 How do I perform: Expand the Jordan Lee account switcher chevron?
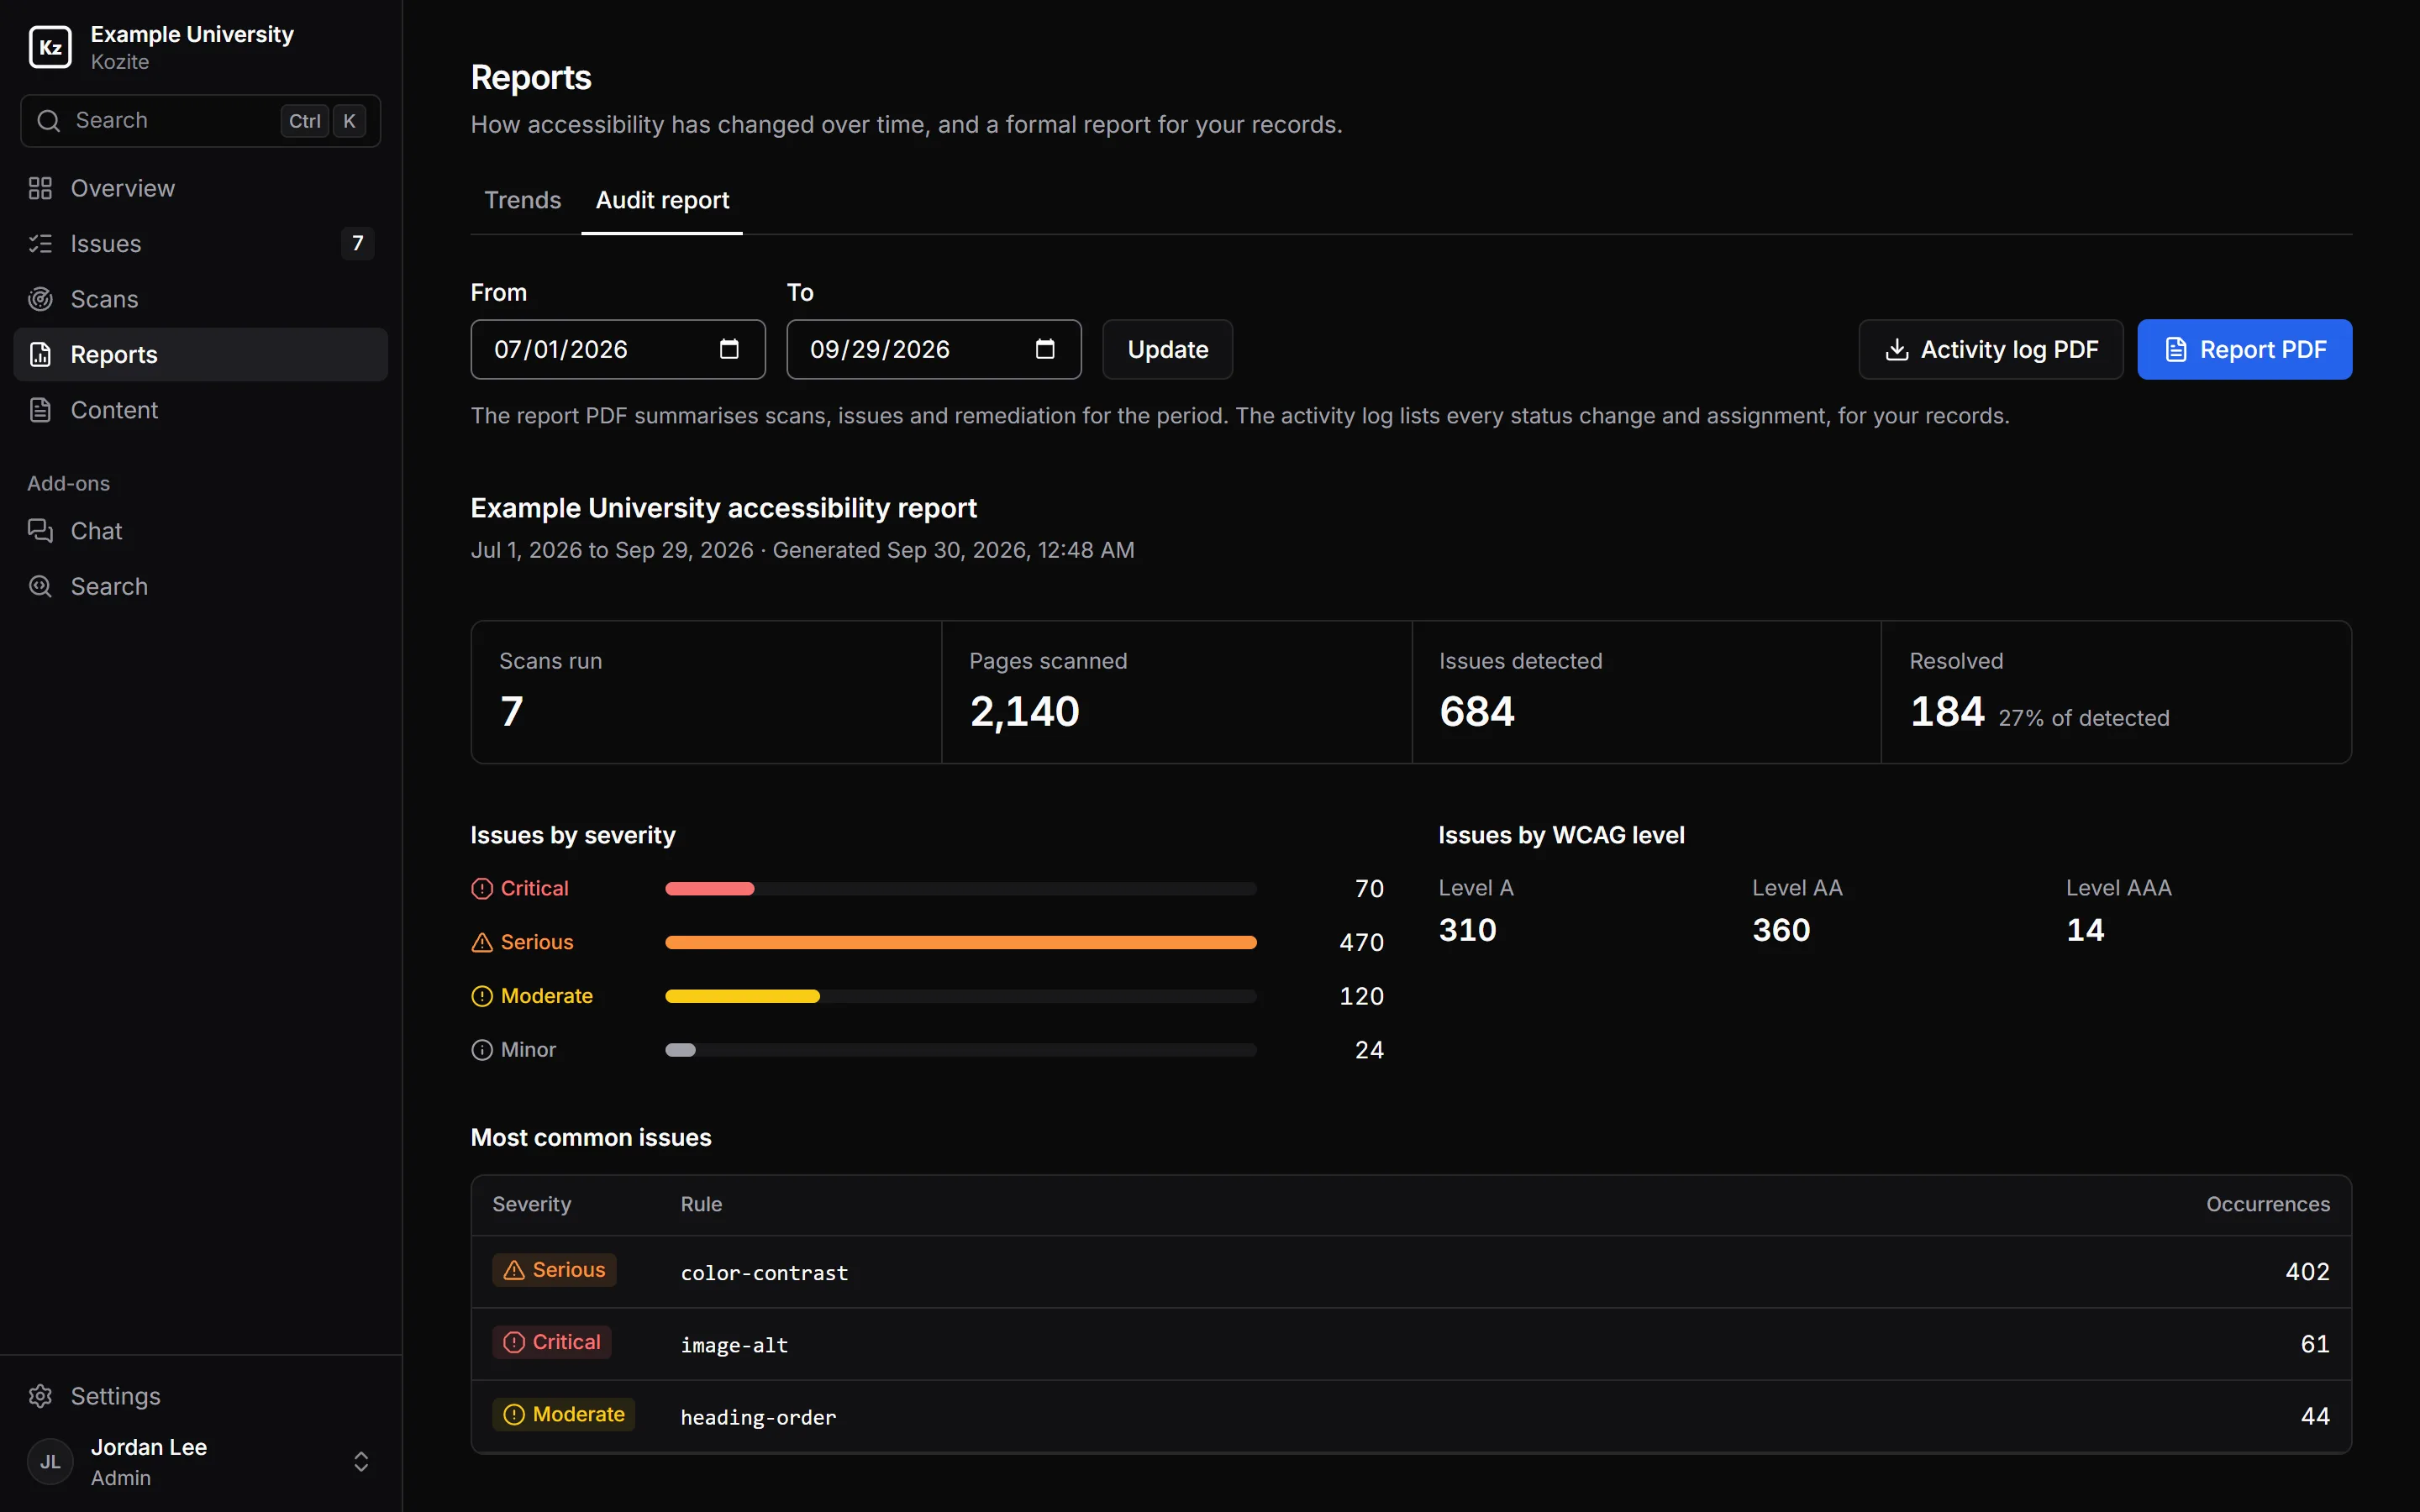click(x=361, y=1462)
